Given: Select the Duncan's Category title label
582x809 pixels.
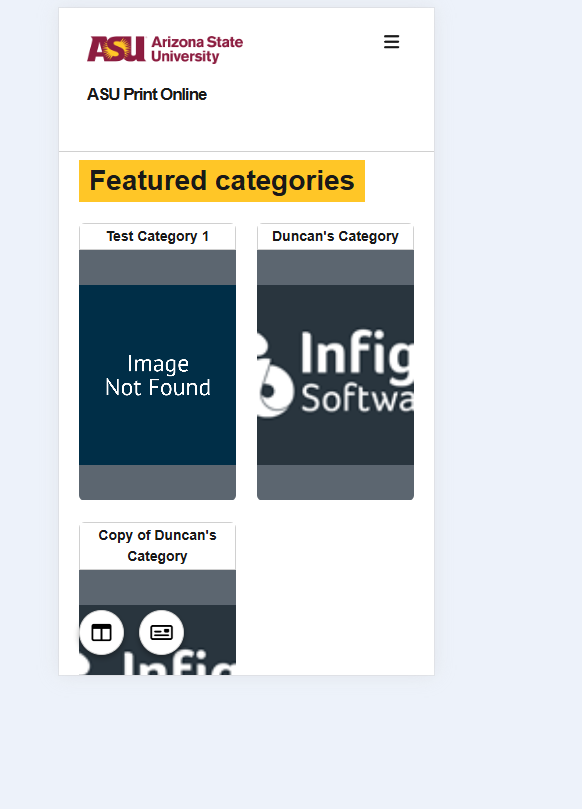Looking at the screenshot, I should (335, 236).
